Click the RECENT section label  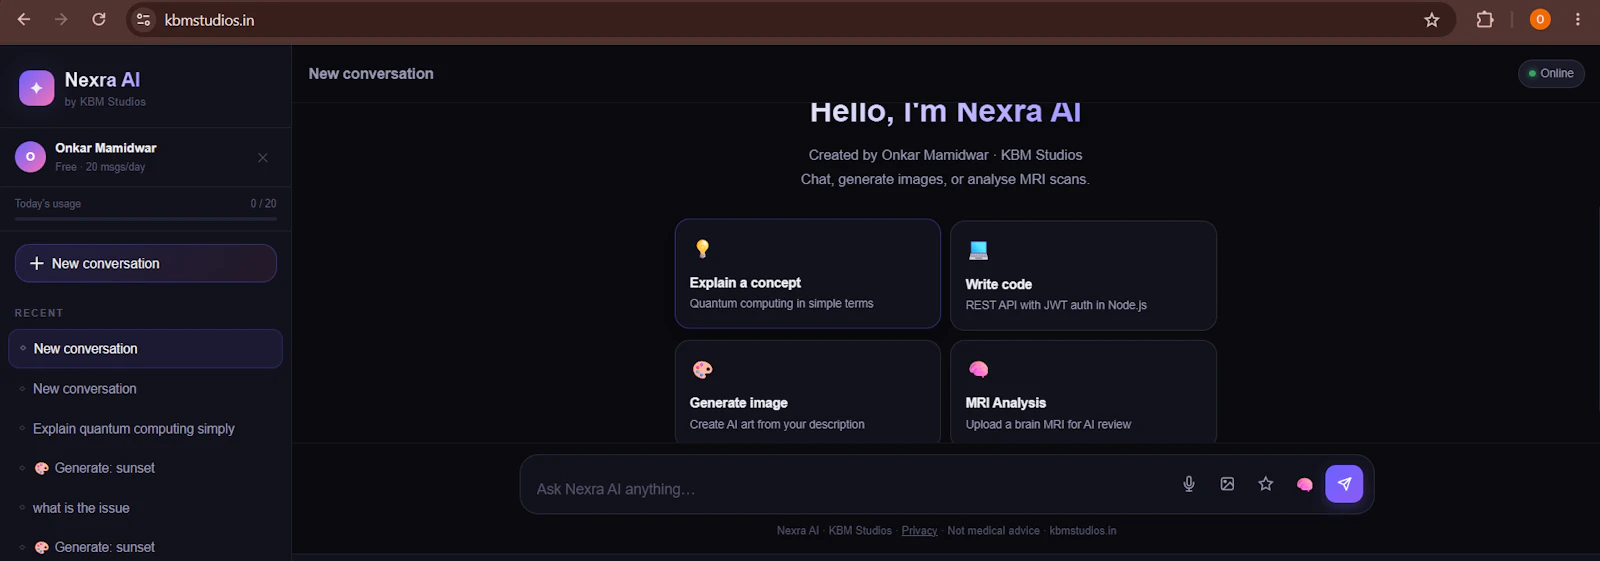pos(39,313)
